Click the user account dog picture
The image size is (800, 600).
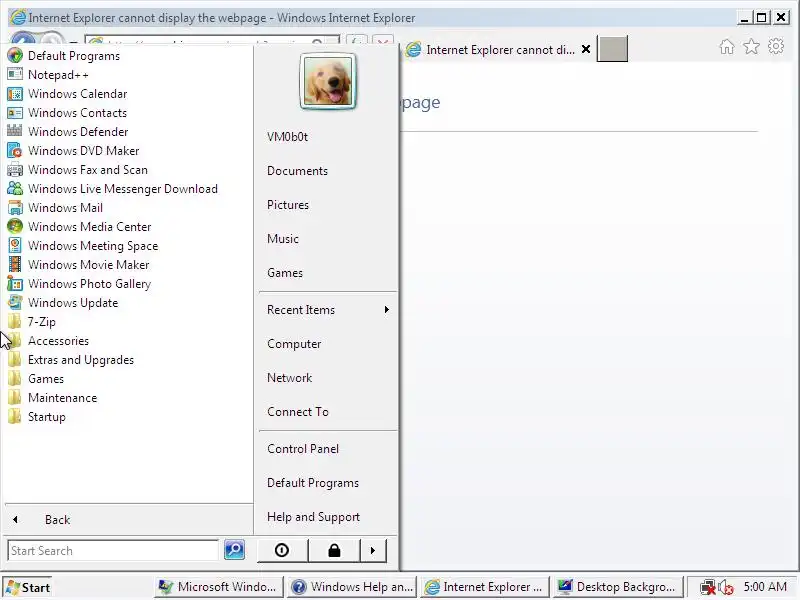[328, 81]
